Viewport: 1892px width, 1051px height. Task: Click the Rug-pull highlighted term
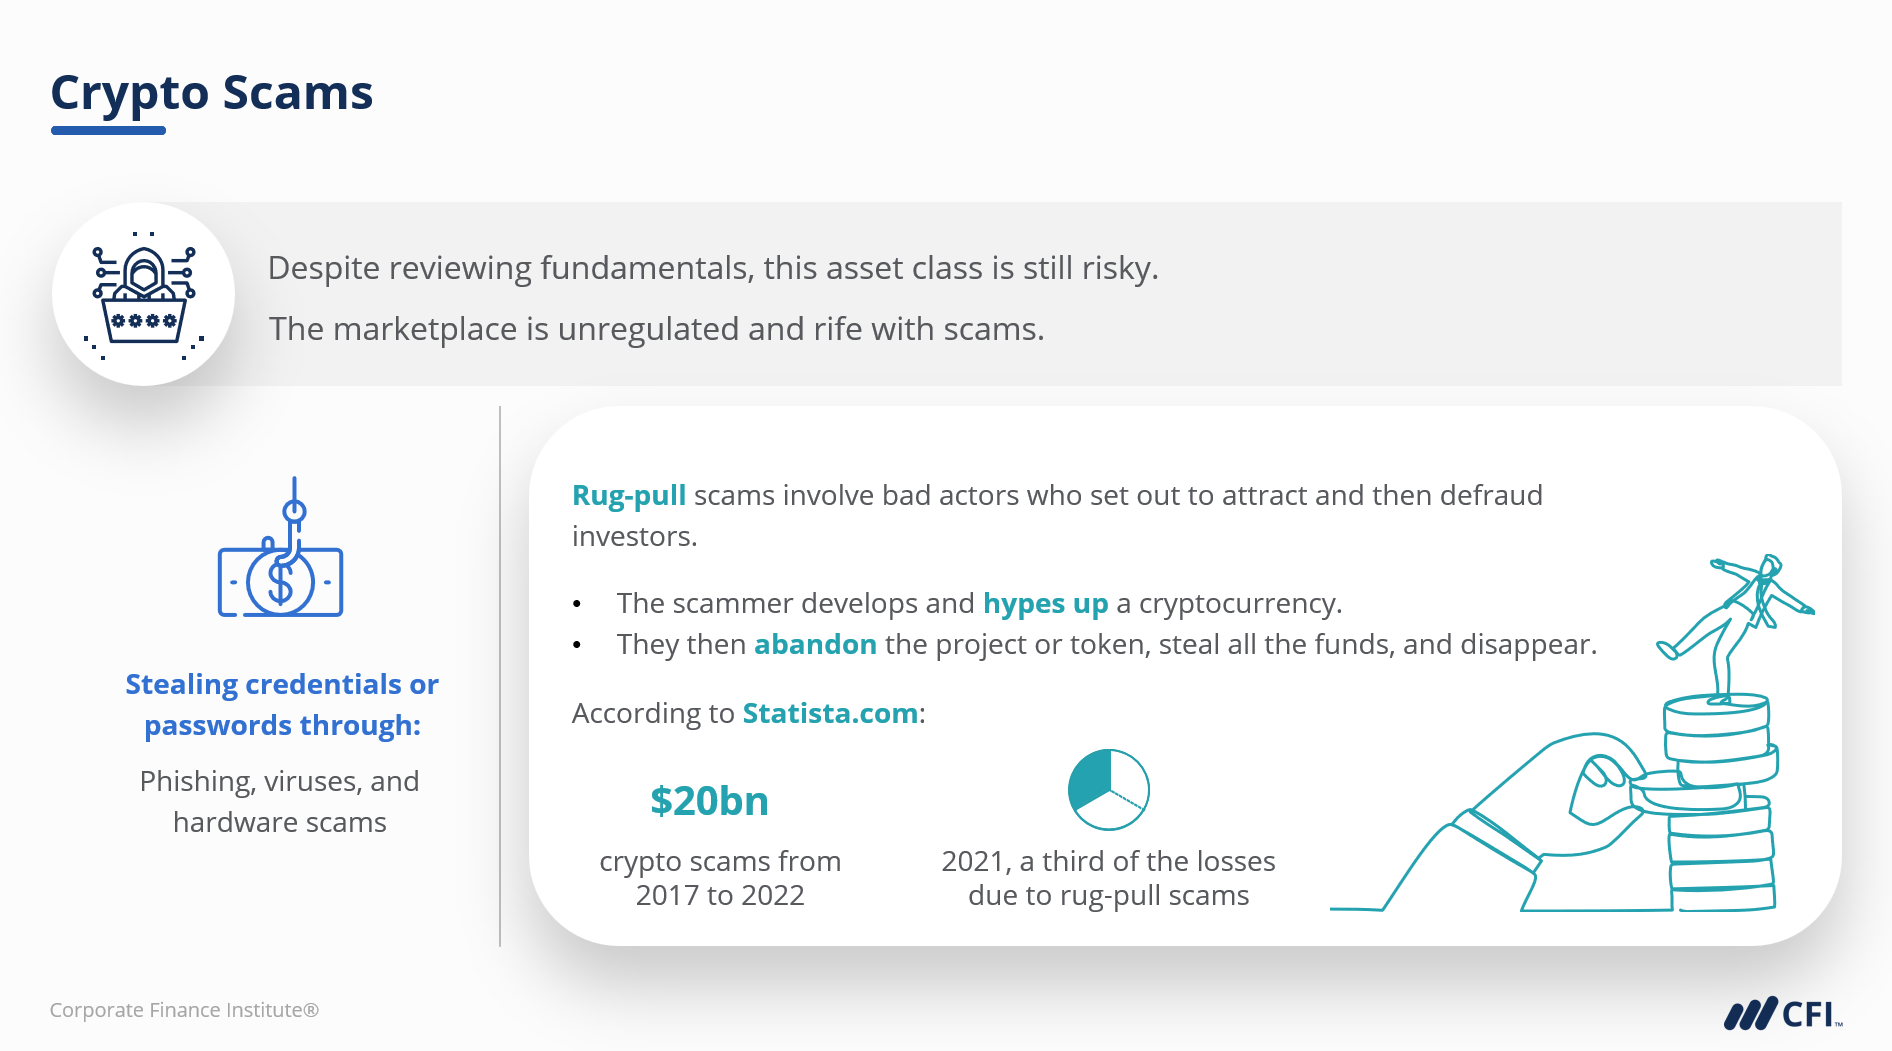(x=629, y=495)
